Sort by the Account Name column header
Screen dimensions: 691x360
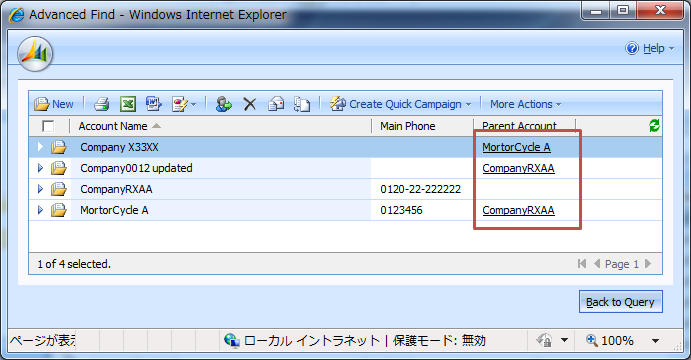tap(113, 126)
